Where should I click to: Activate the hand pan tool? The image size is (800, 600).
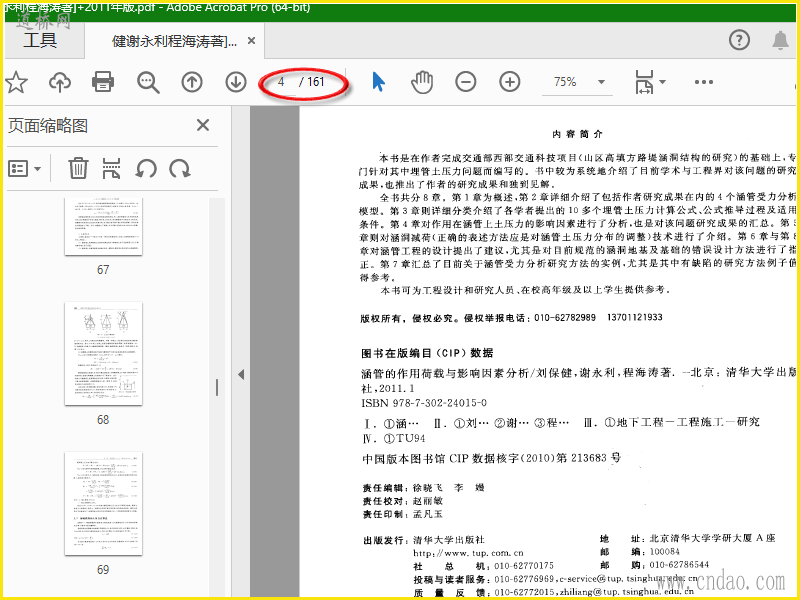point(422,82)
